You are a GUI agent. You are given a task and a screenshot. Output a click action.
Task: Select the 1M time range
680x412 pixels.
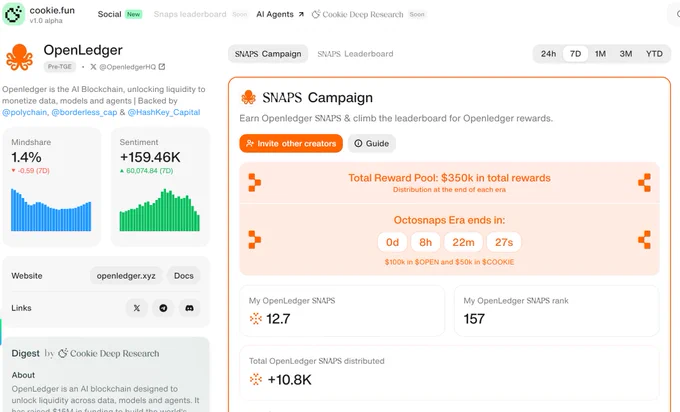coord(600,54)
